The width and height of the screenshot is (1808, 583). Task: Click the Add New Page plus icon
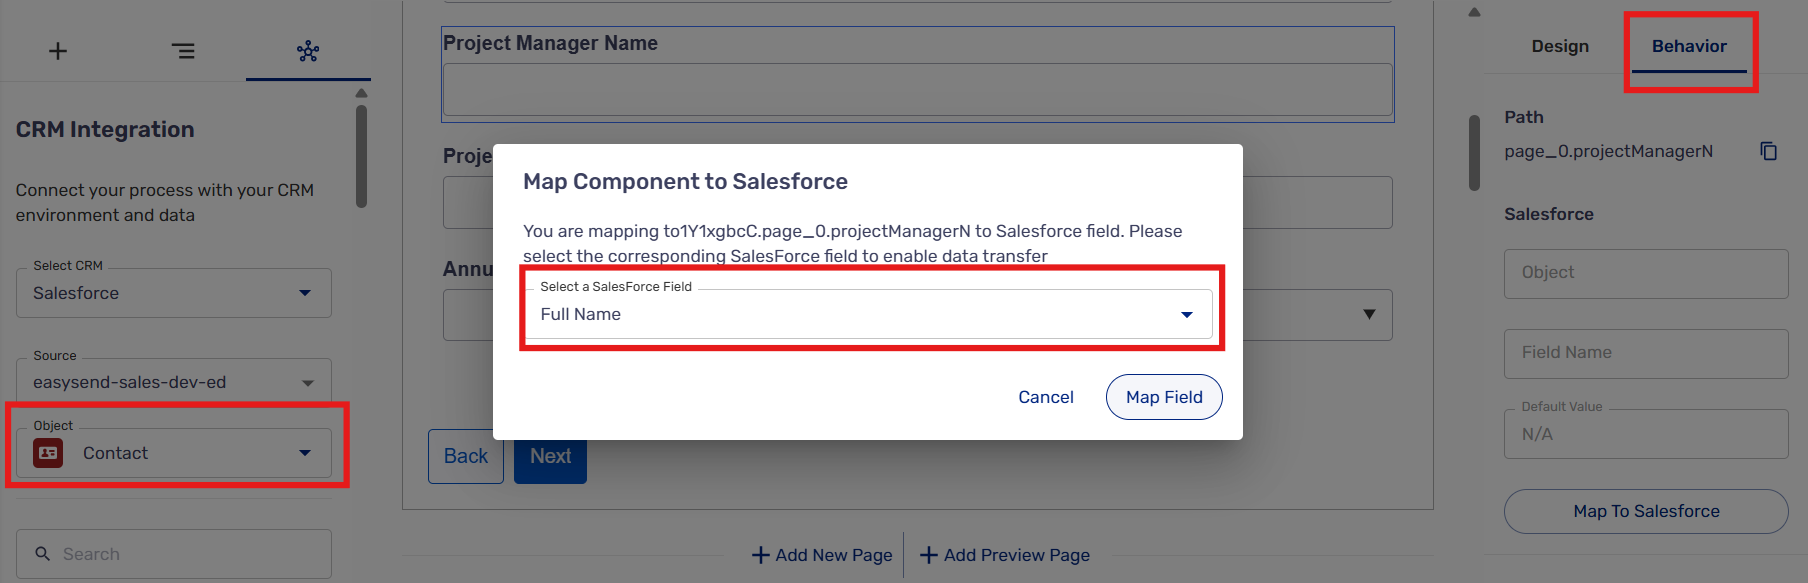(761, 555)
